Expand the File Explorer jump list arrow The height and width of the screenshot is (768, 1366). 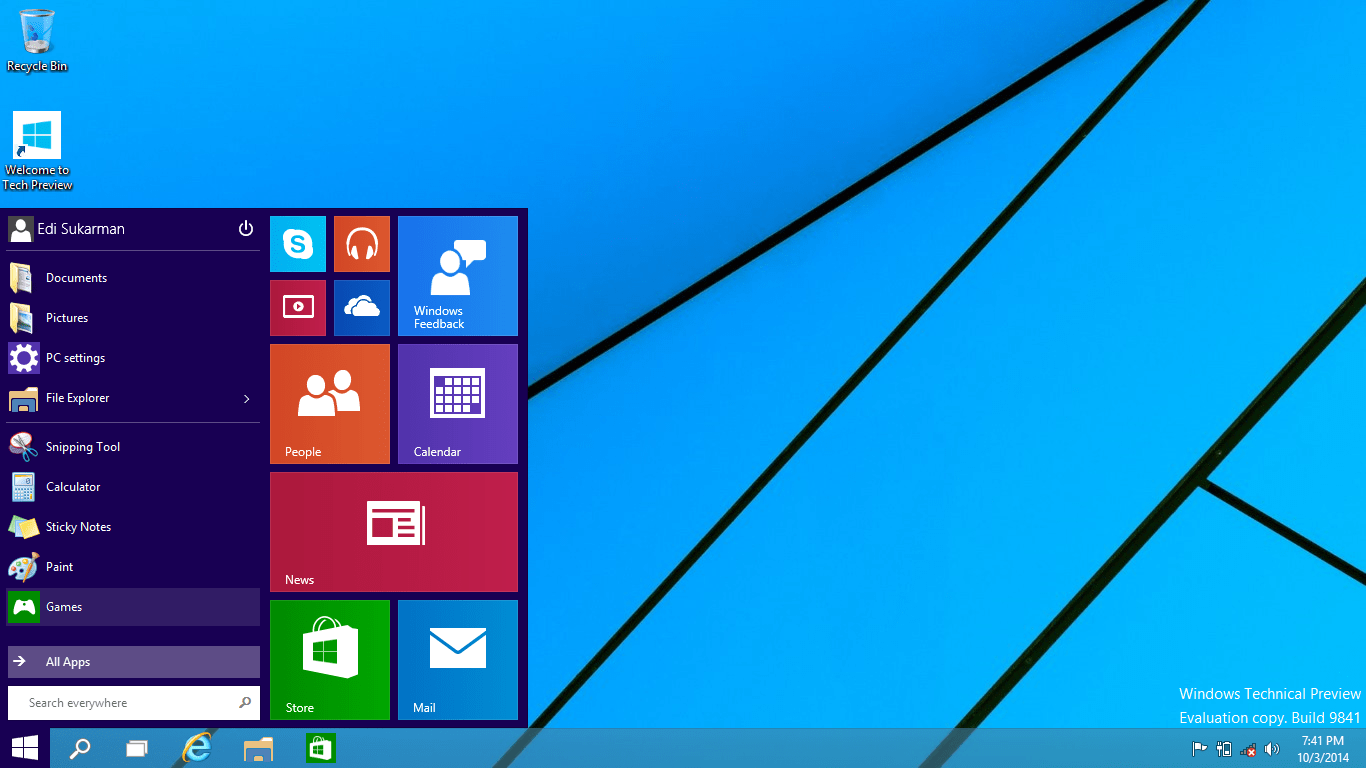pyautogui.click(x=247, y=399)
